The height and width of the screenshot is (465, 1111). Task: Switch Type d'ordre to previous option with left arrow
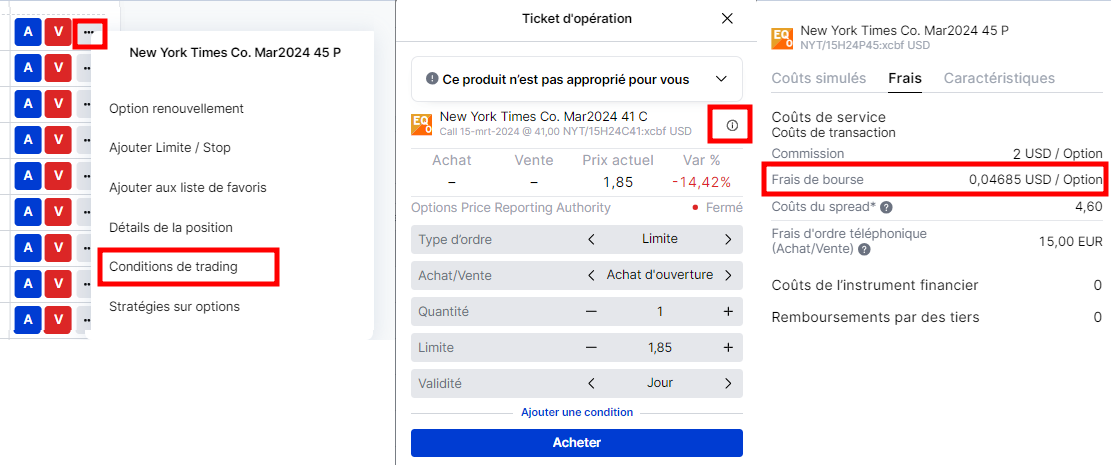591,240
